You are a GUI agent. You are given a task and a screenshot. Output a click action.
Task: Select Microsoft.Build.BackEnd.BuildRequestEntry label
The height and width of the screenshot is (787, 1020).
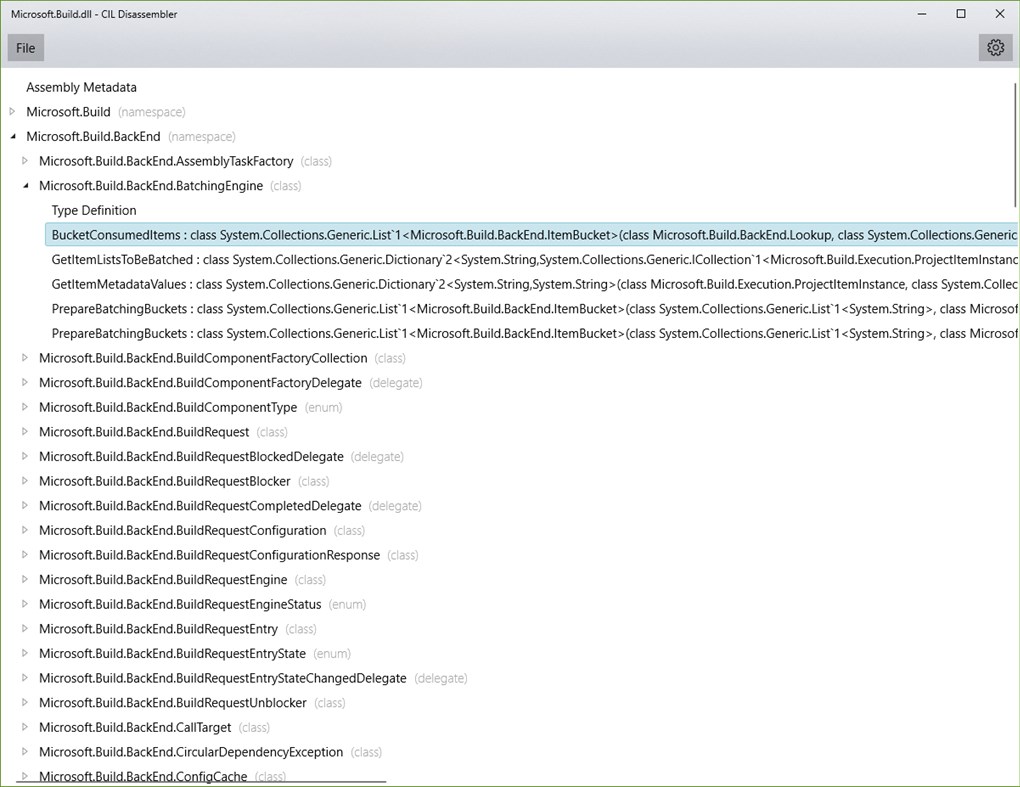pyautogui.click(x=159, y=629)
